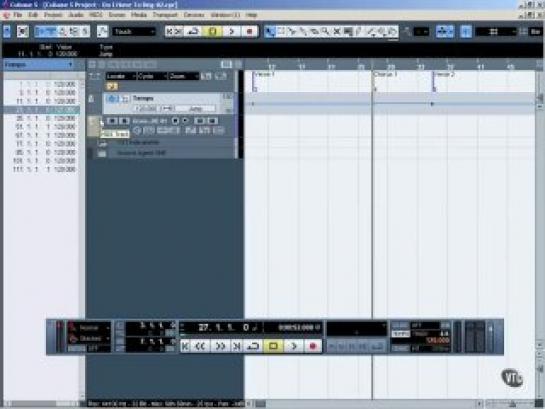Viewport: 545px width, 409px height.
Task: Open the Project menu
Action: click(53, 15)
